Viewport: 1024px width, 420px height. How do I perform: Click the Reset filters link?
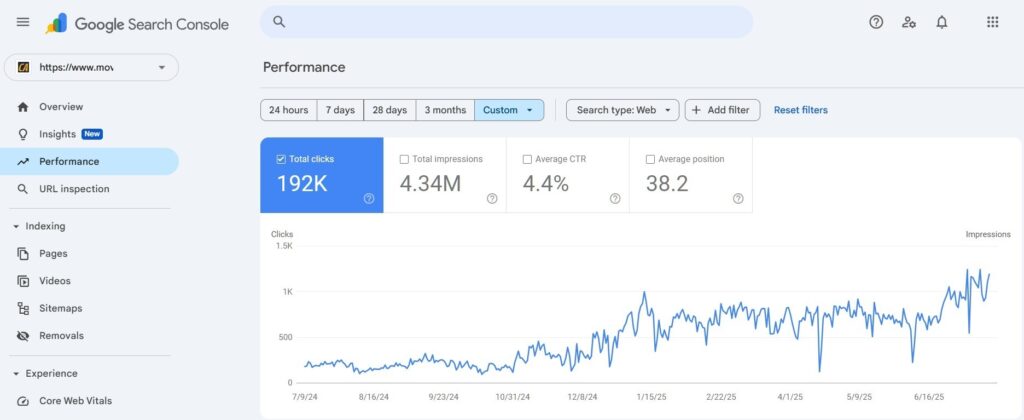click(x=801, y=110)
